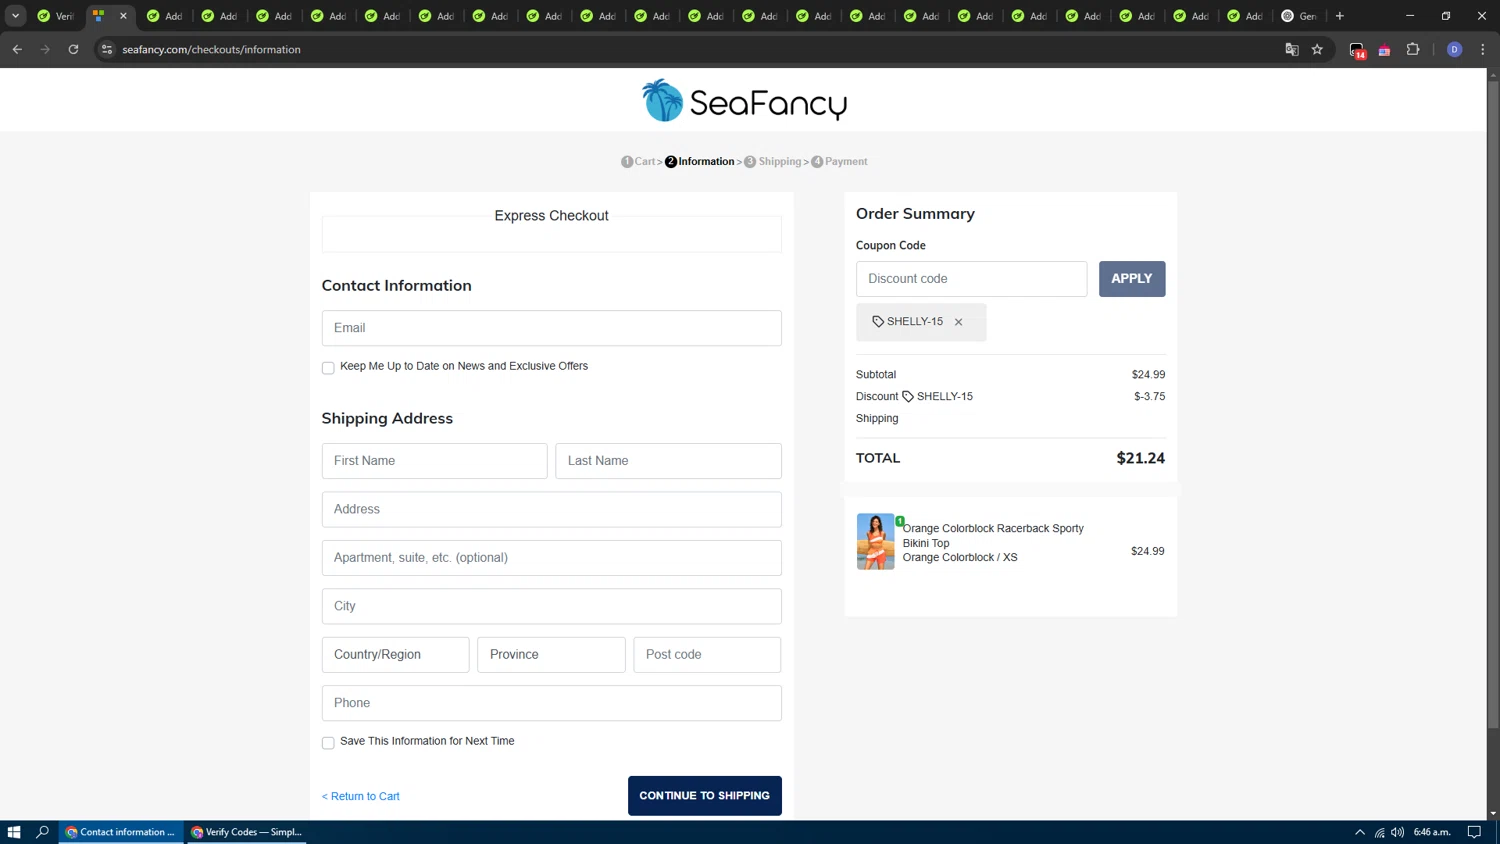Click the Post code field
Screen dimensions: 1500x844
(707, 655)
